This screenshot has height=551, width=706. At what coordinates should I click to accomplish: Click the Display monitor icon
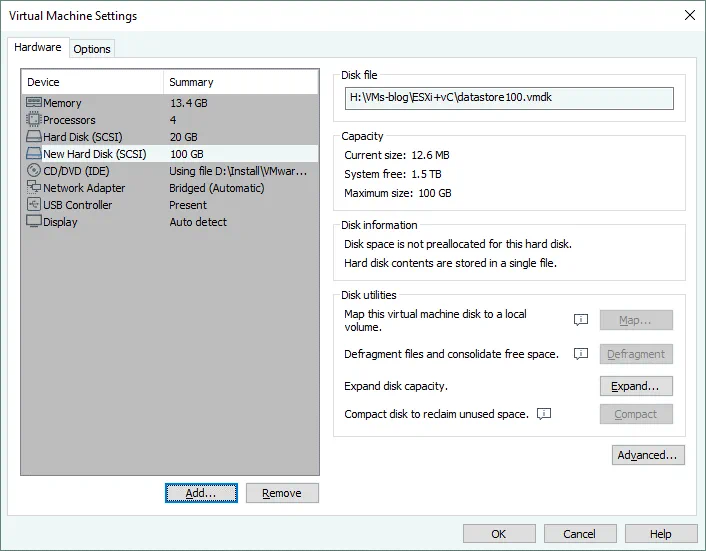[x=33, y=222]
